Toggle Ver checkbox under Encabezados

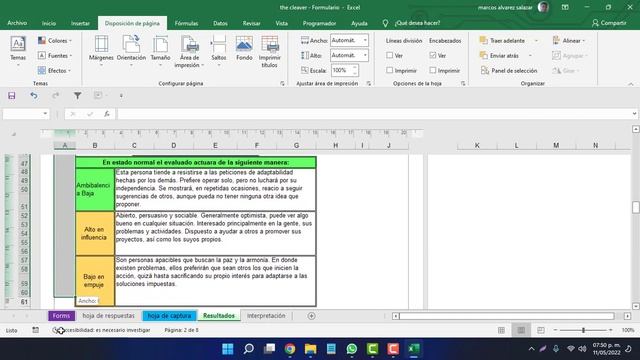pyautogui.click(x=433, y=55)
